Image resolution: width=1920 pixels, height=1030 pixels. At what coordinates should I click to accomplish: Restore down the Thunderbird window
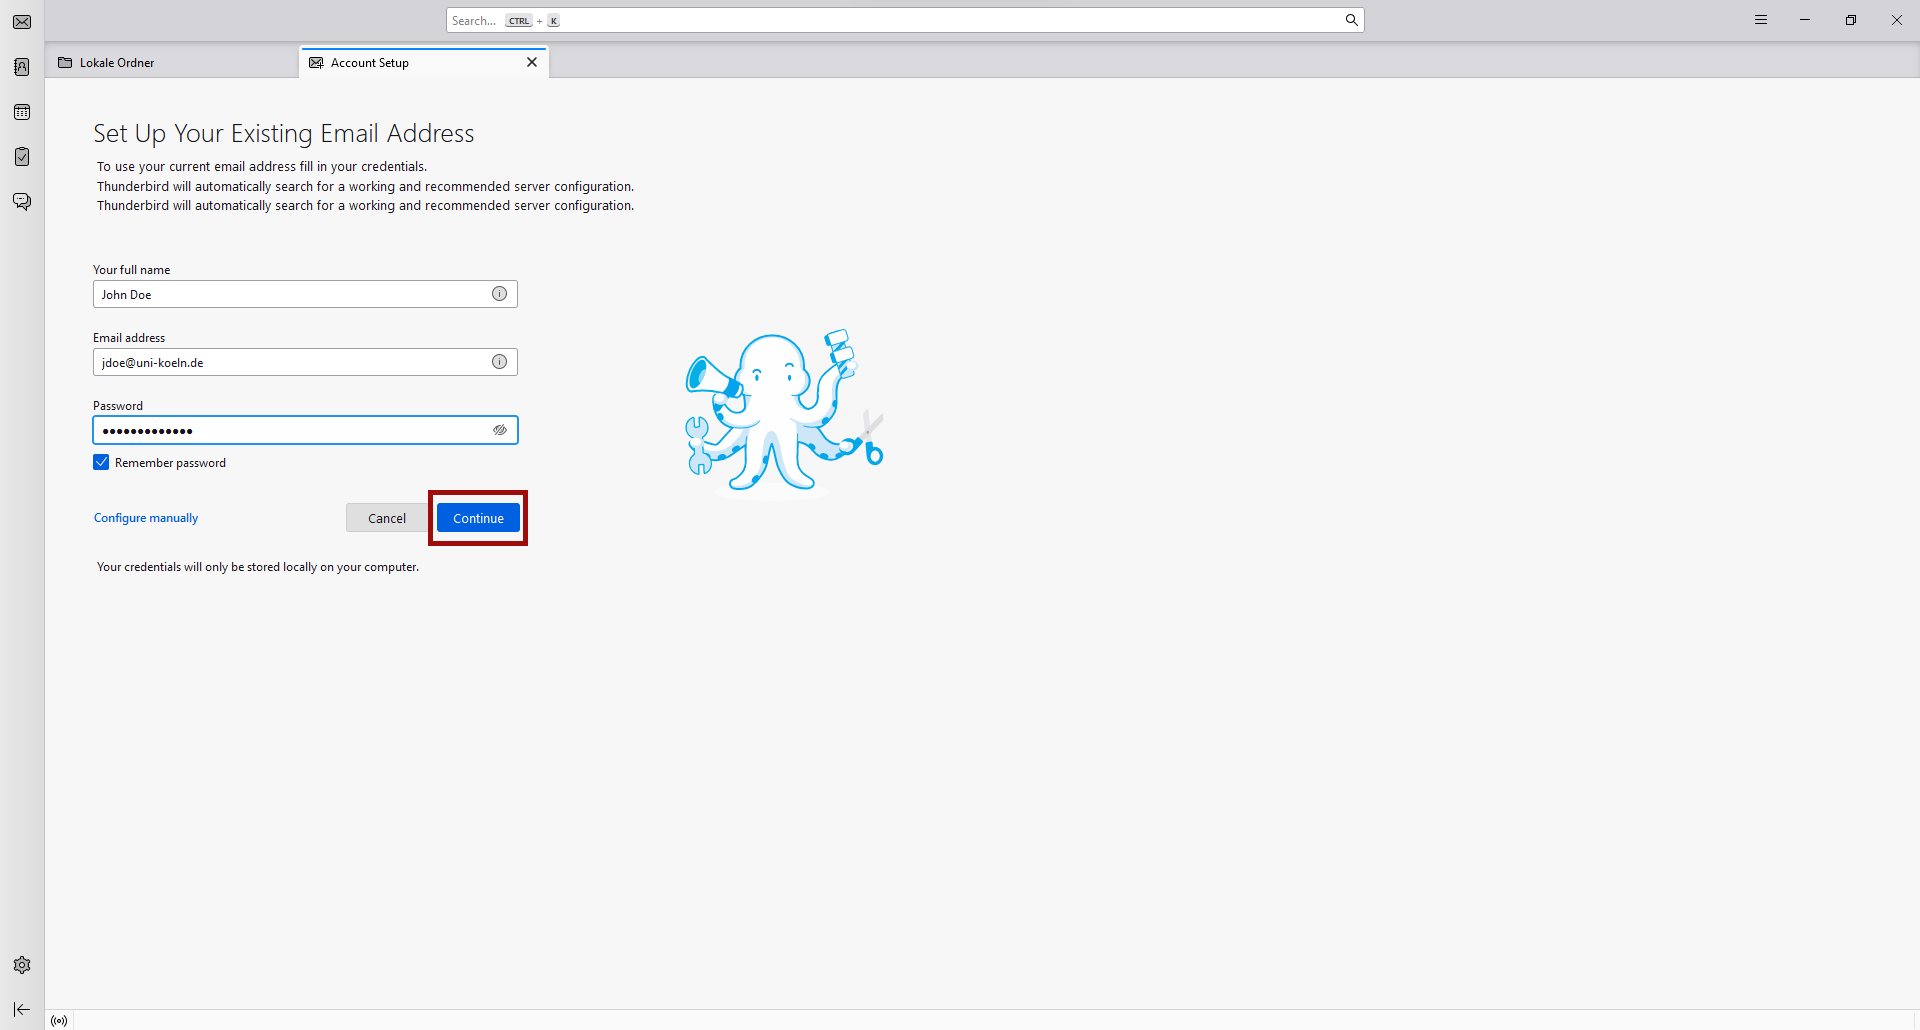coord(1851,20)
